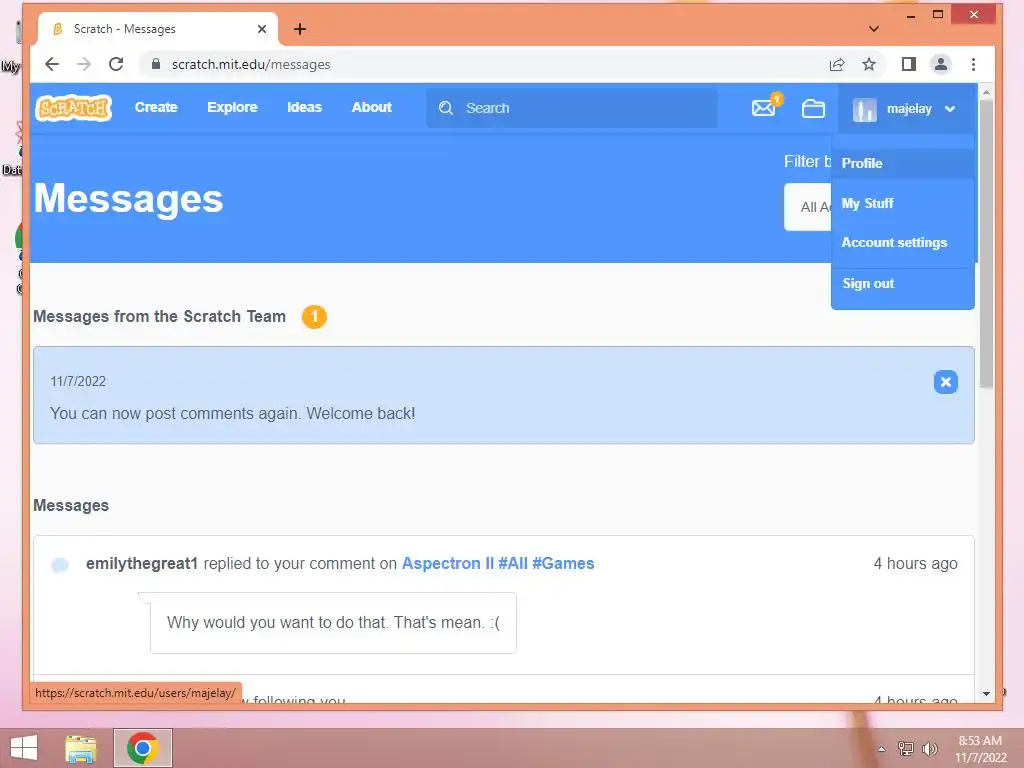Select My Stuff from the account dropdown
This screenshot has height=768, width=1024.
click(x=903, y=203)
